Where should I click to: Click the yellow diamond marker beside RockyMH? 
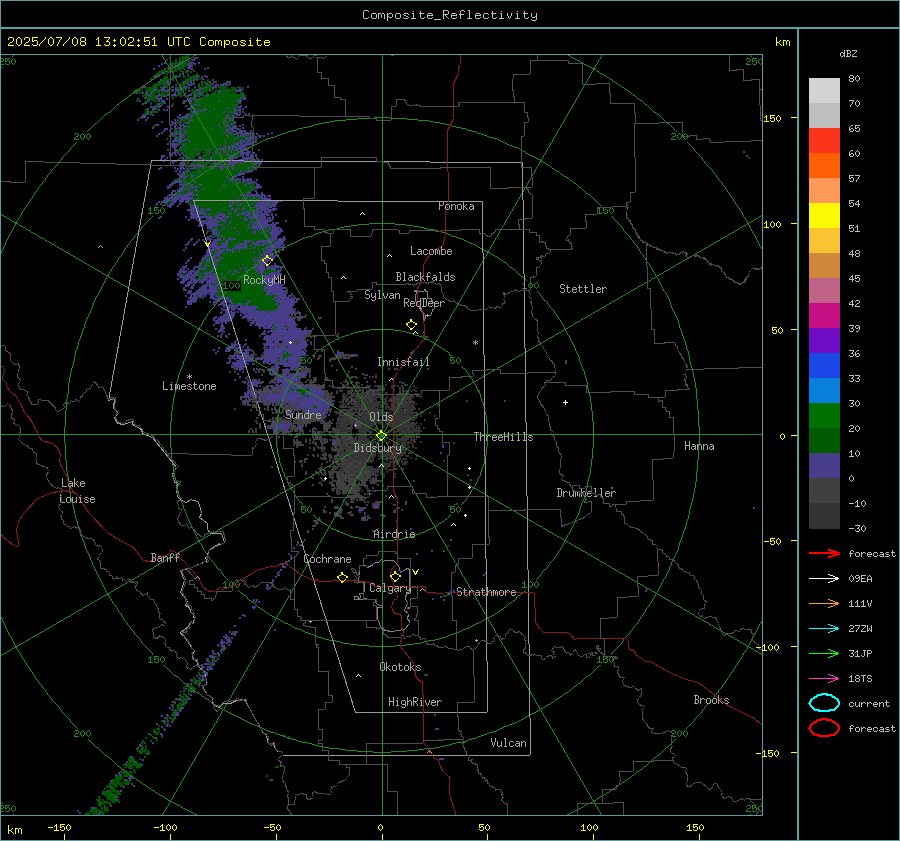coord(267,261)
